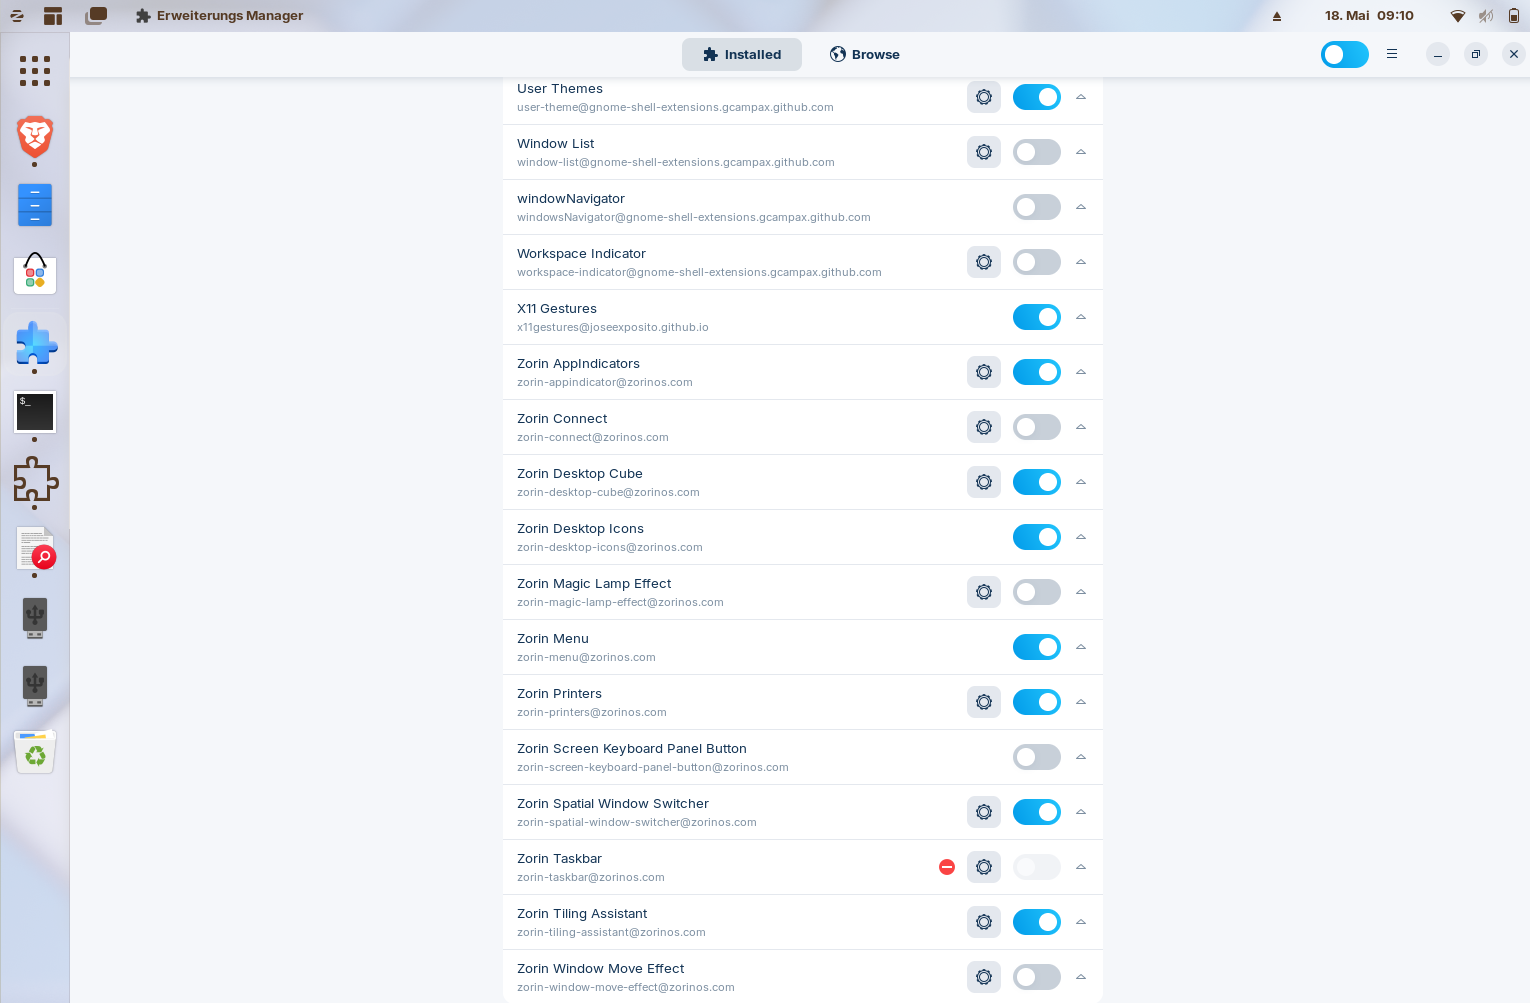Open the hamburger menu in the header bar
1530x1003 pixels.
(x=1392, y=54)
